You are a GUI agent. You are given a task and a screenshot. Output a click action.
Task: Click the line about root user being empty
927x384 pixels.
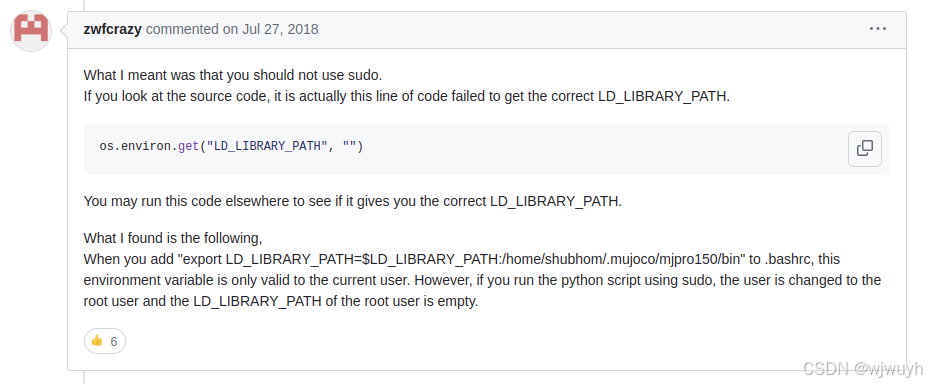(281, 301)
